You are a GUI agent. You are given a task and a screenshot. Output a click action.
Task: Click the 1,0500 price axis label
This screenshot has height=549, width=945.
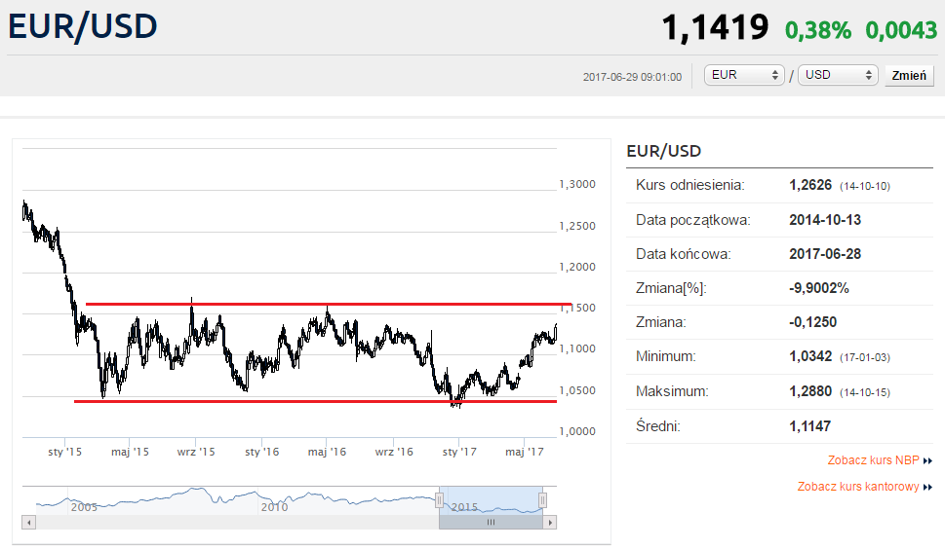click(577, 390)
